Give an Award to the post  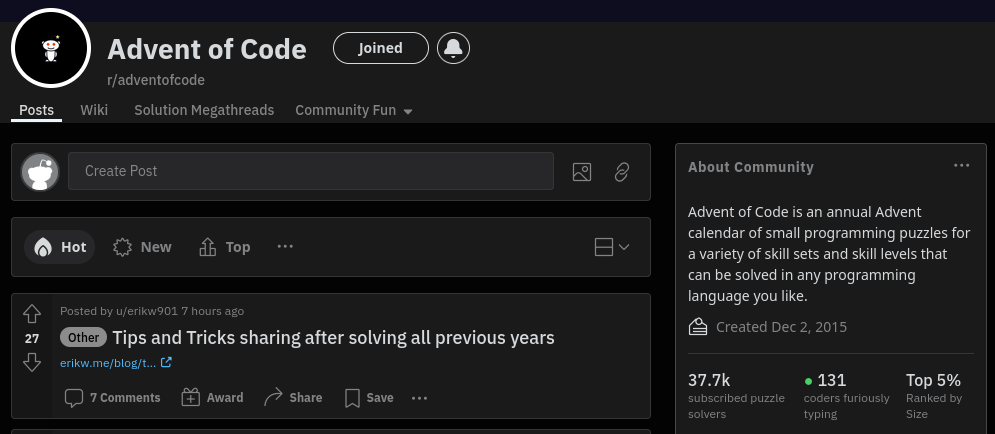212,398
